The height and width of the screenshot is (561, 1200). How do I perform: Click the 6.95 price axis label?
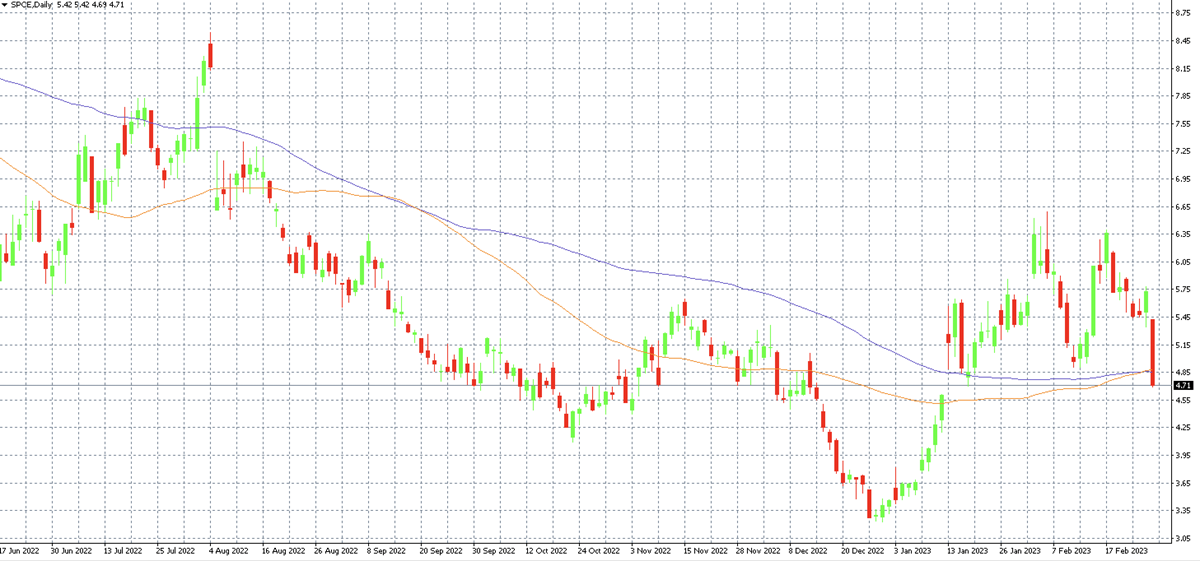pos(1183,179)
